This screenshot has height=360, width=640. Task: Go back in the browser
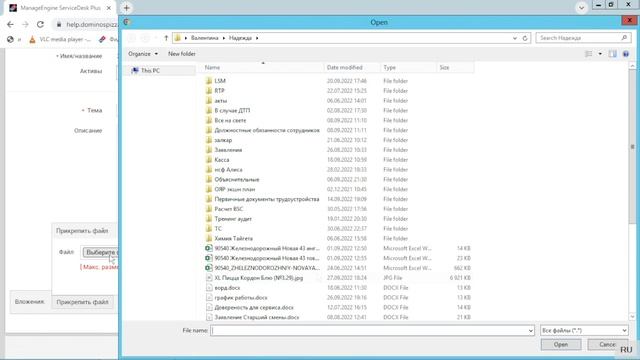(10, 24)
